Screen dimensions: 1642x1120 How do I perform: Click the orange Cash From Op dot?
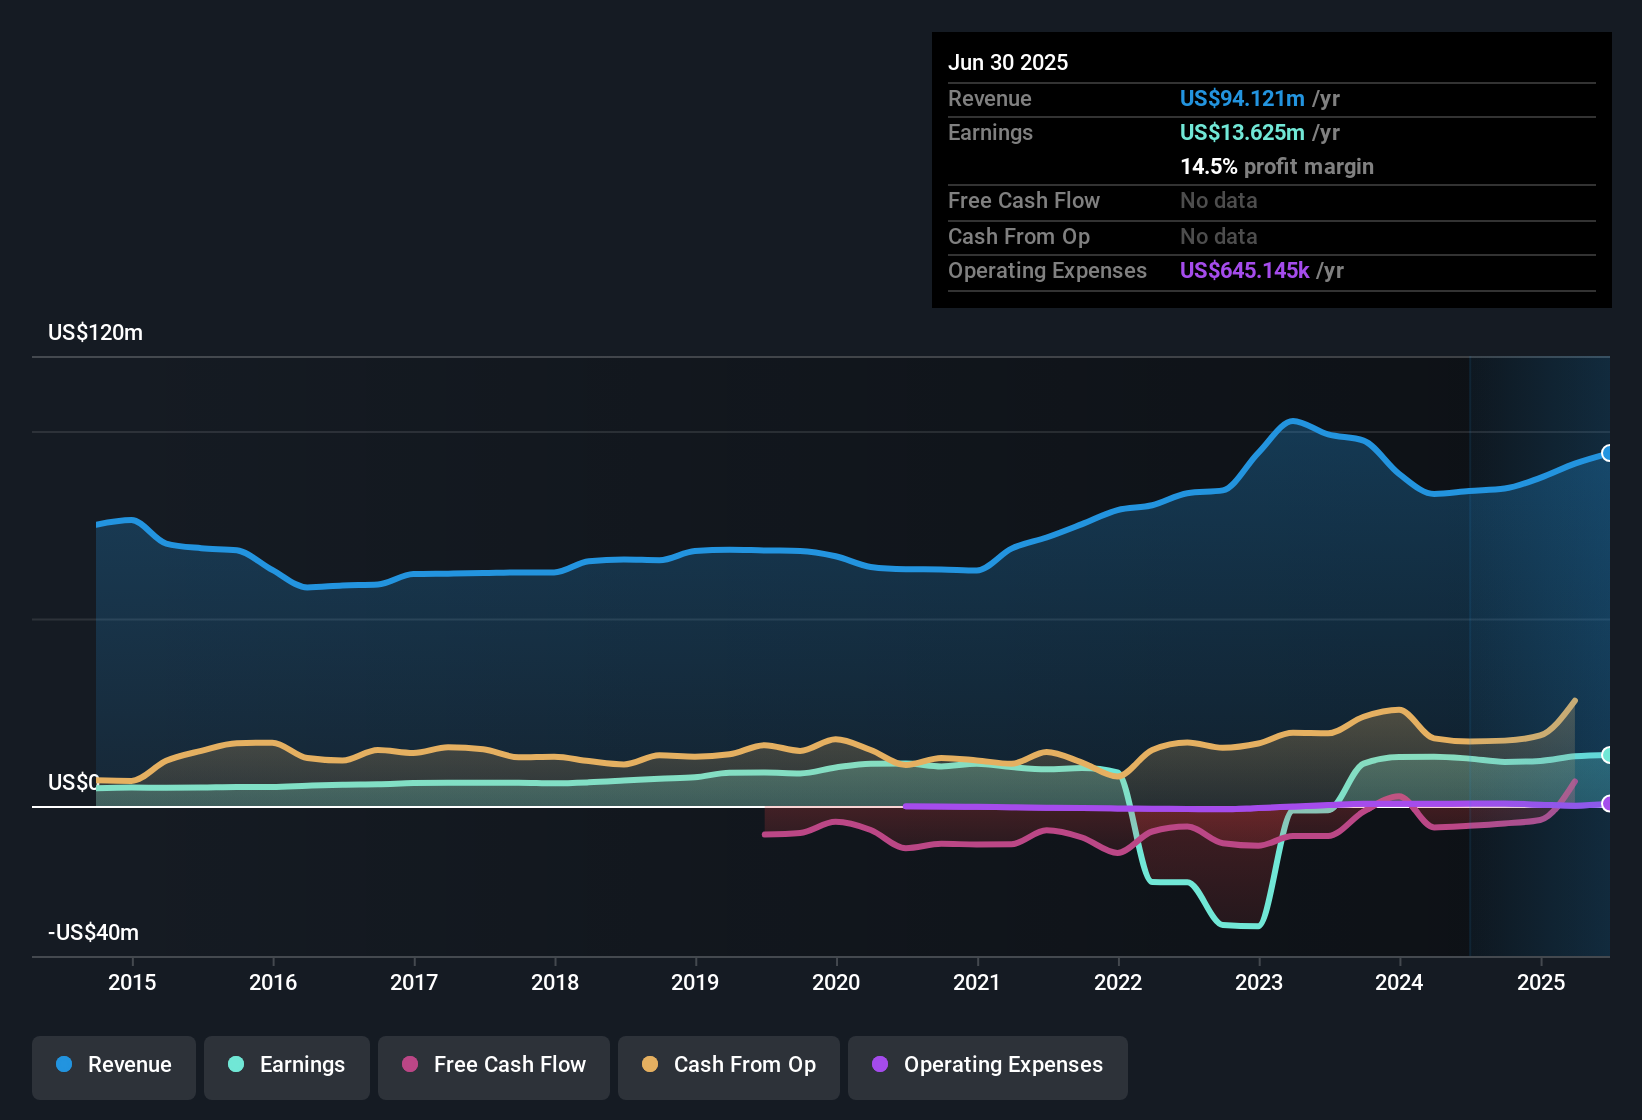[x=650, y=1065]
